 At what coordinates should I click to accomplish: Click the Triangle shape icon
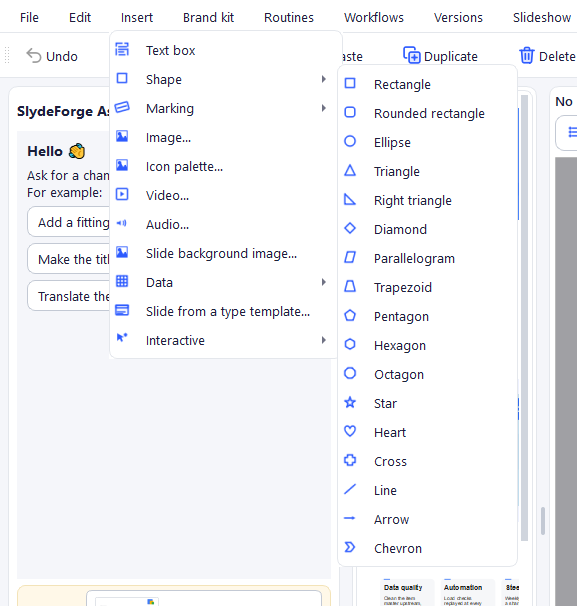(x=350, y=170)
